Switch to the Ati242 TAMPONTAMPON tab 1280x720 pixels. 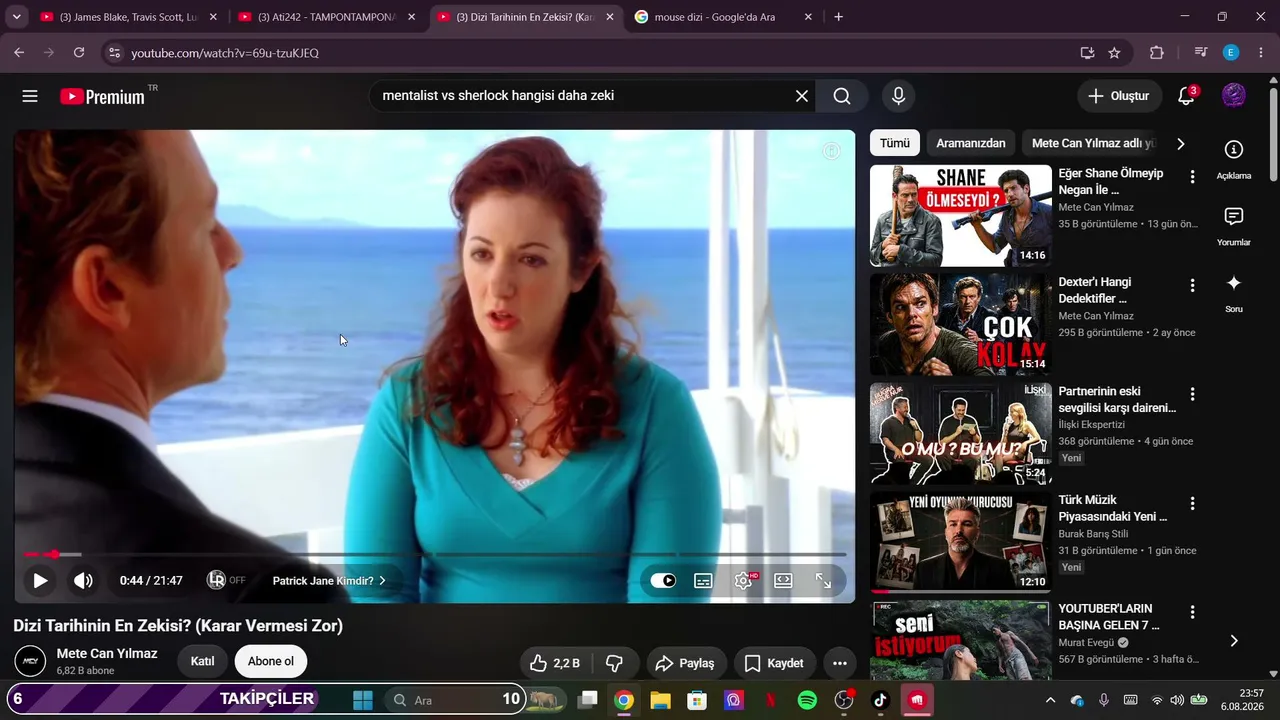pos(327,17)
